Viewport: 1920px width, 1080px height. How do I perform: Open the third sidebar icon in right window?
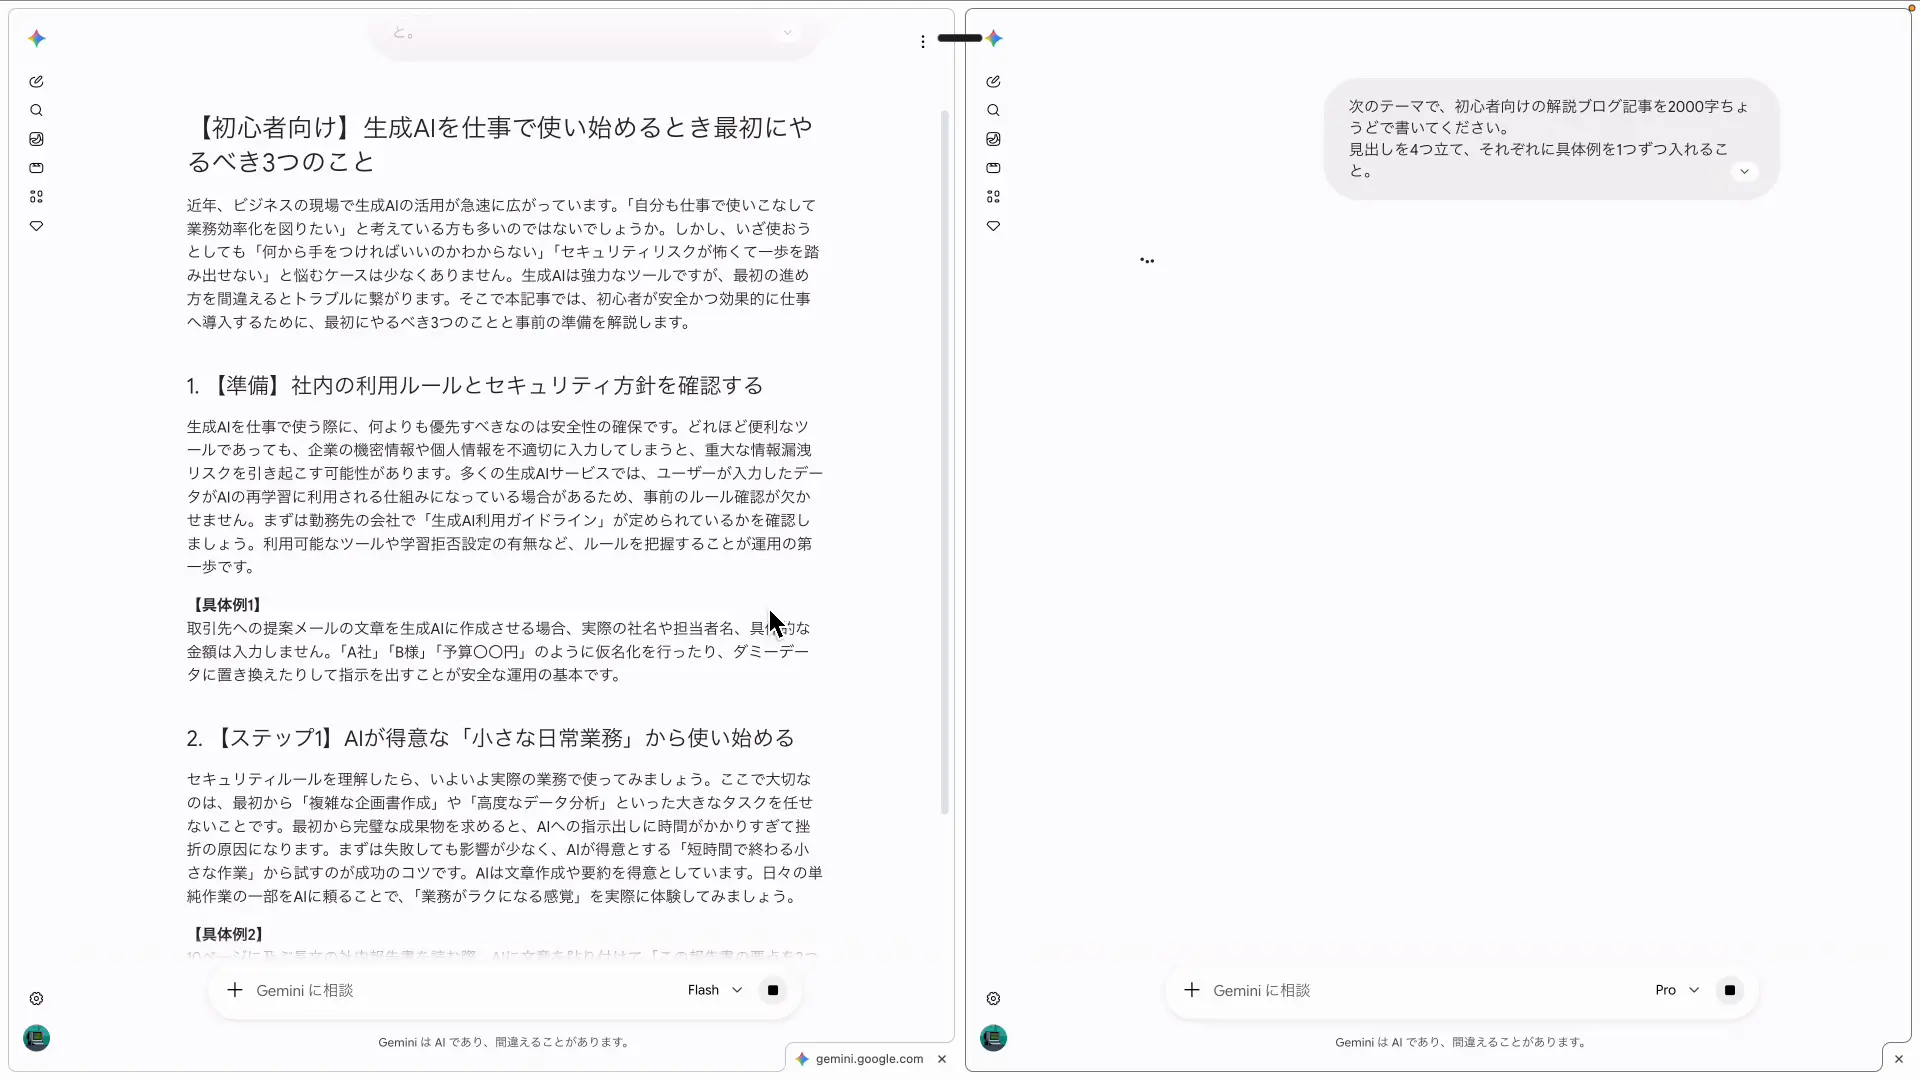[x=994, y=139]
